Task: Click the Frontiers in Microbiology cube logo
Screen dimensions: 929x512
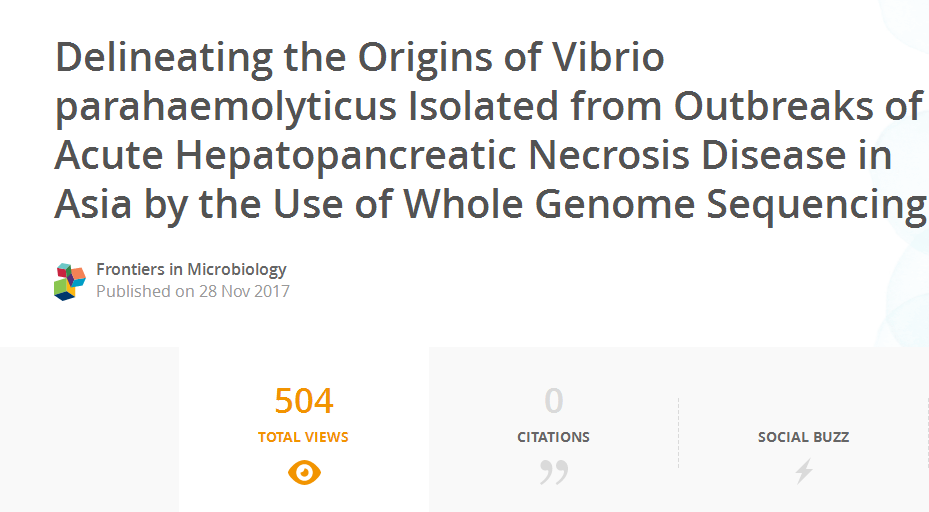Action: pos(70,281)
